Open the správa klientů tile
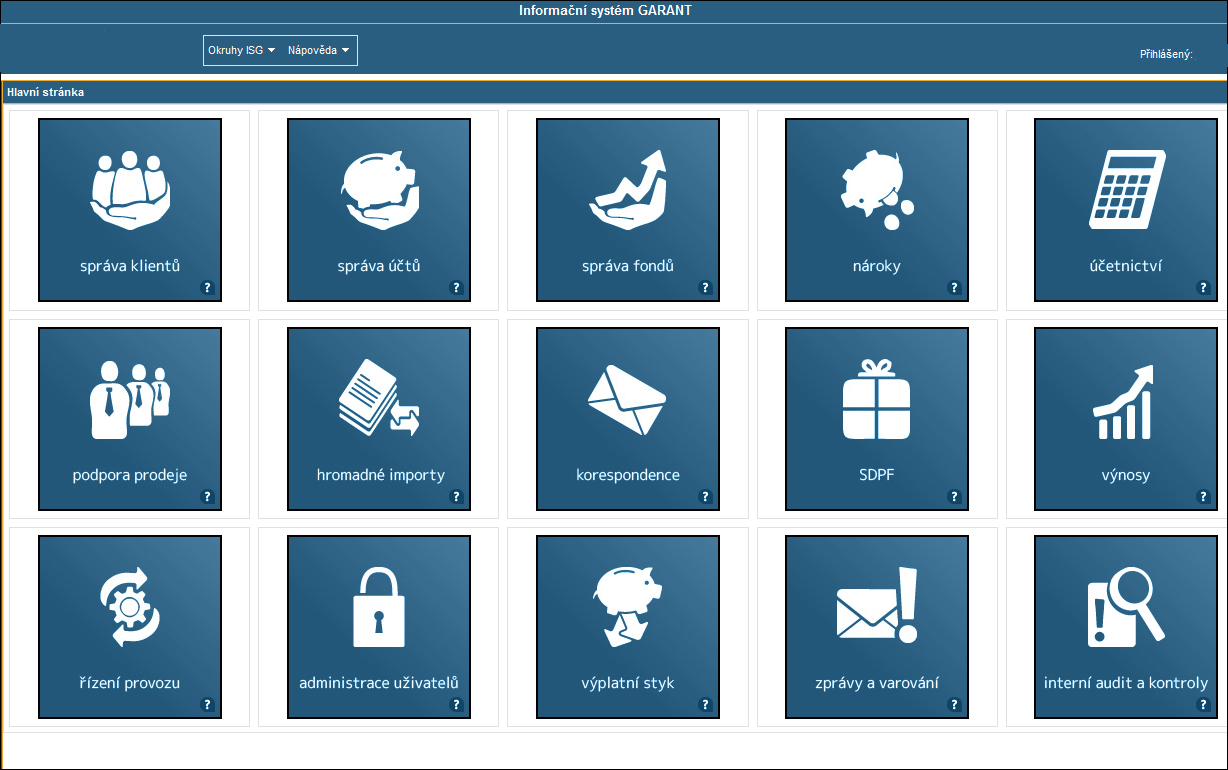Screen dimensions: 1228x770 pos(129,209)
